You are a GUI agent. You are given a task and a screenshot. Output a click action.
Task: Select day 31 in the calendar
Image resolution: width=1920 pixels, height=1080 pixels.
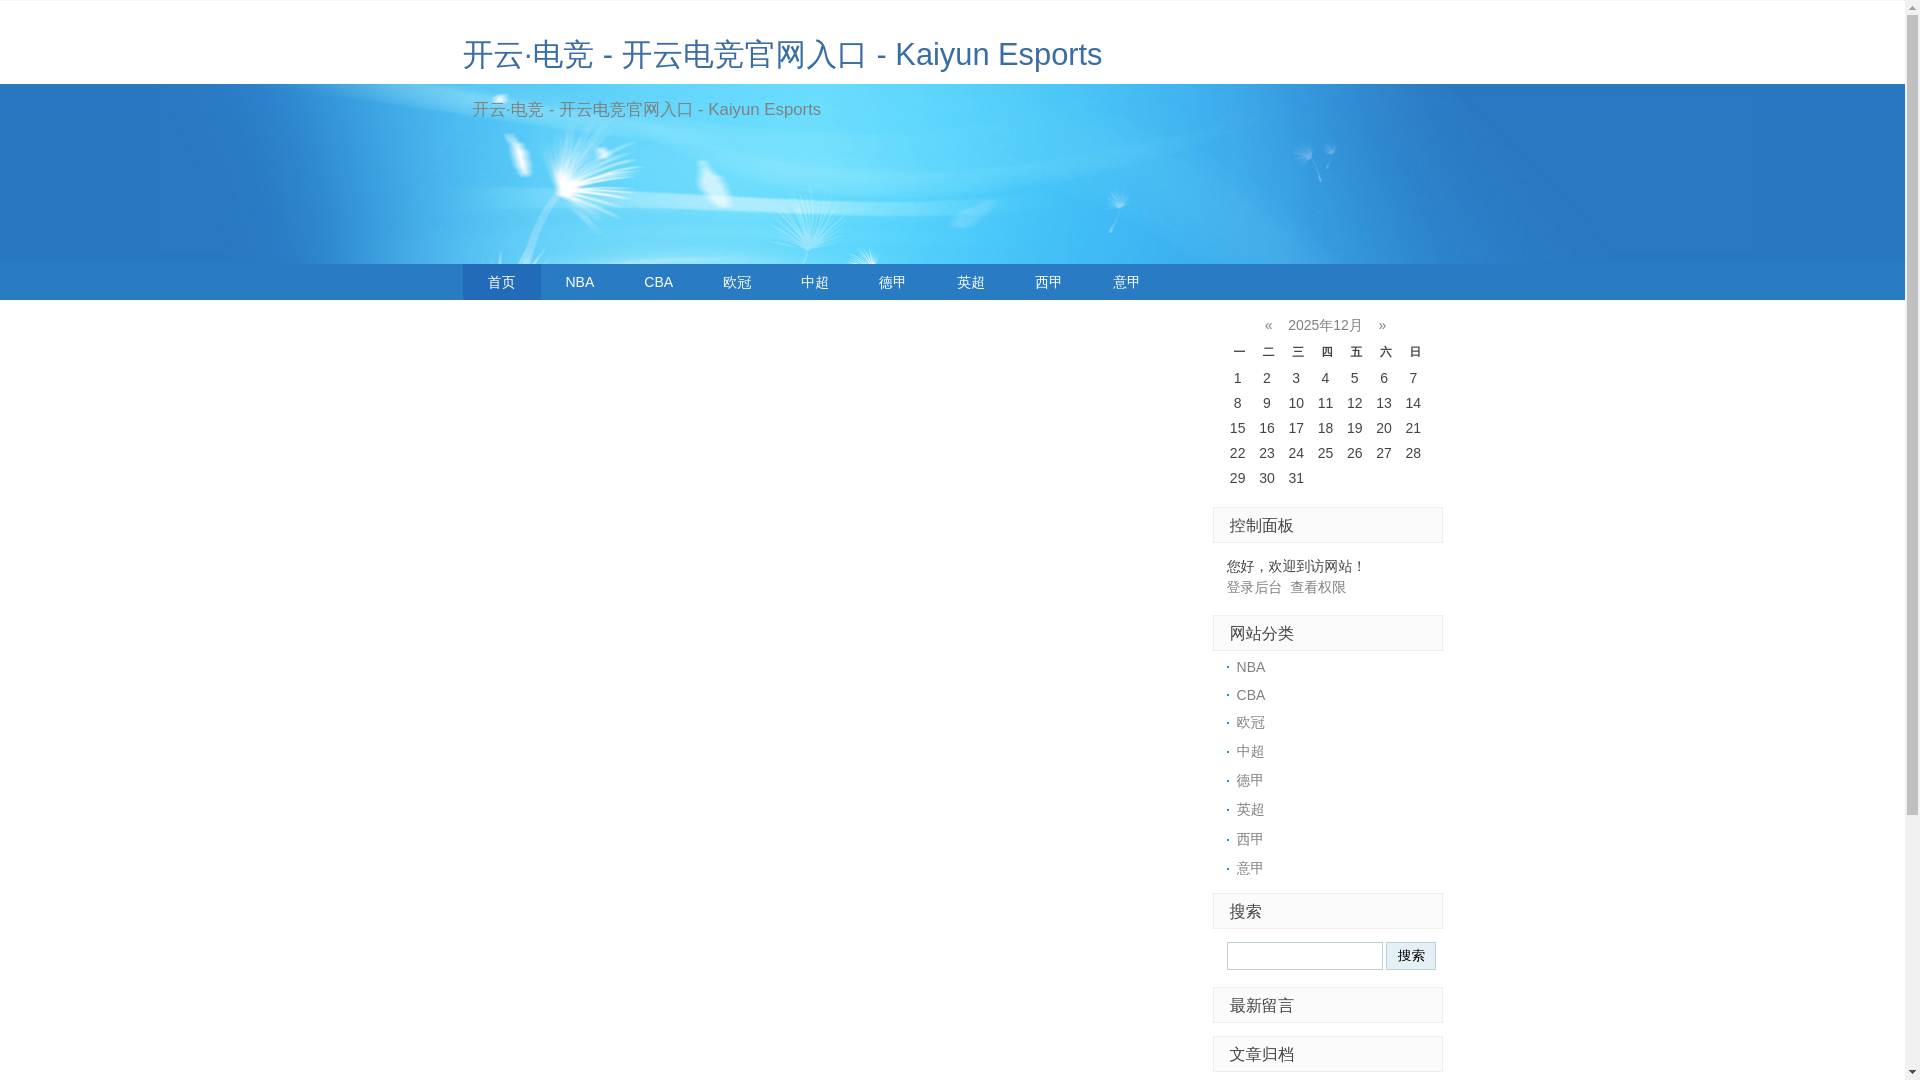[x=1296, y=478]
